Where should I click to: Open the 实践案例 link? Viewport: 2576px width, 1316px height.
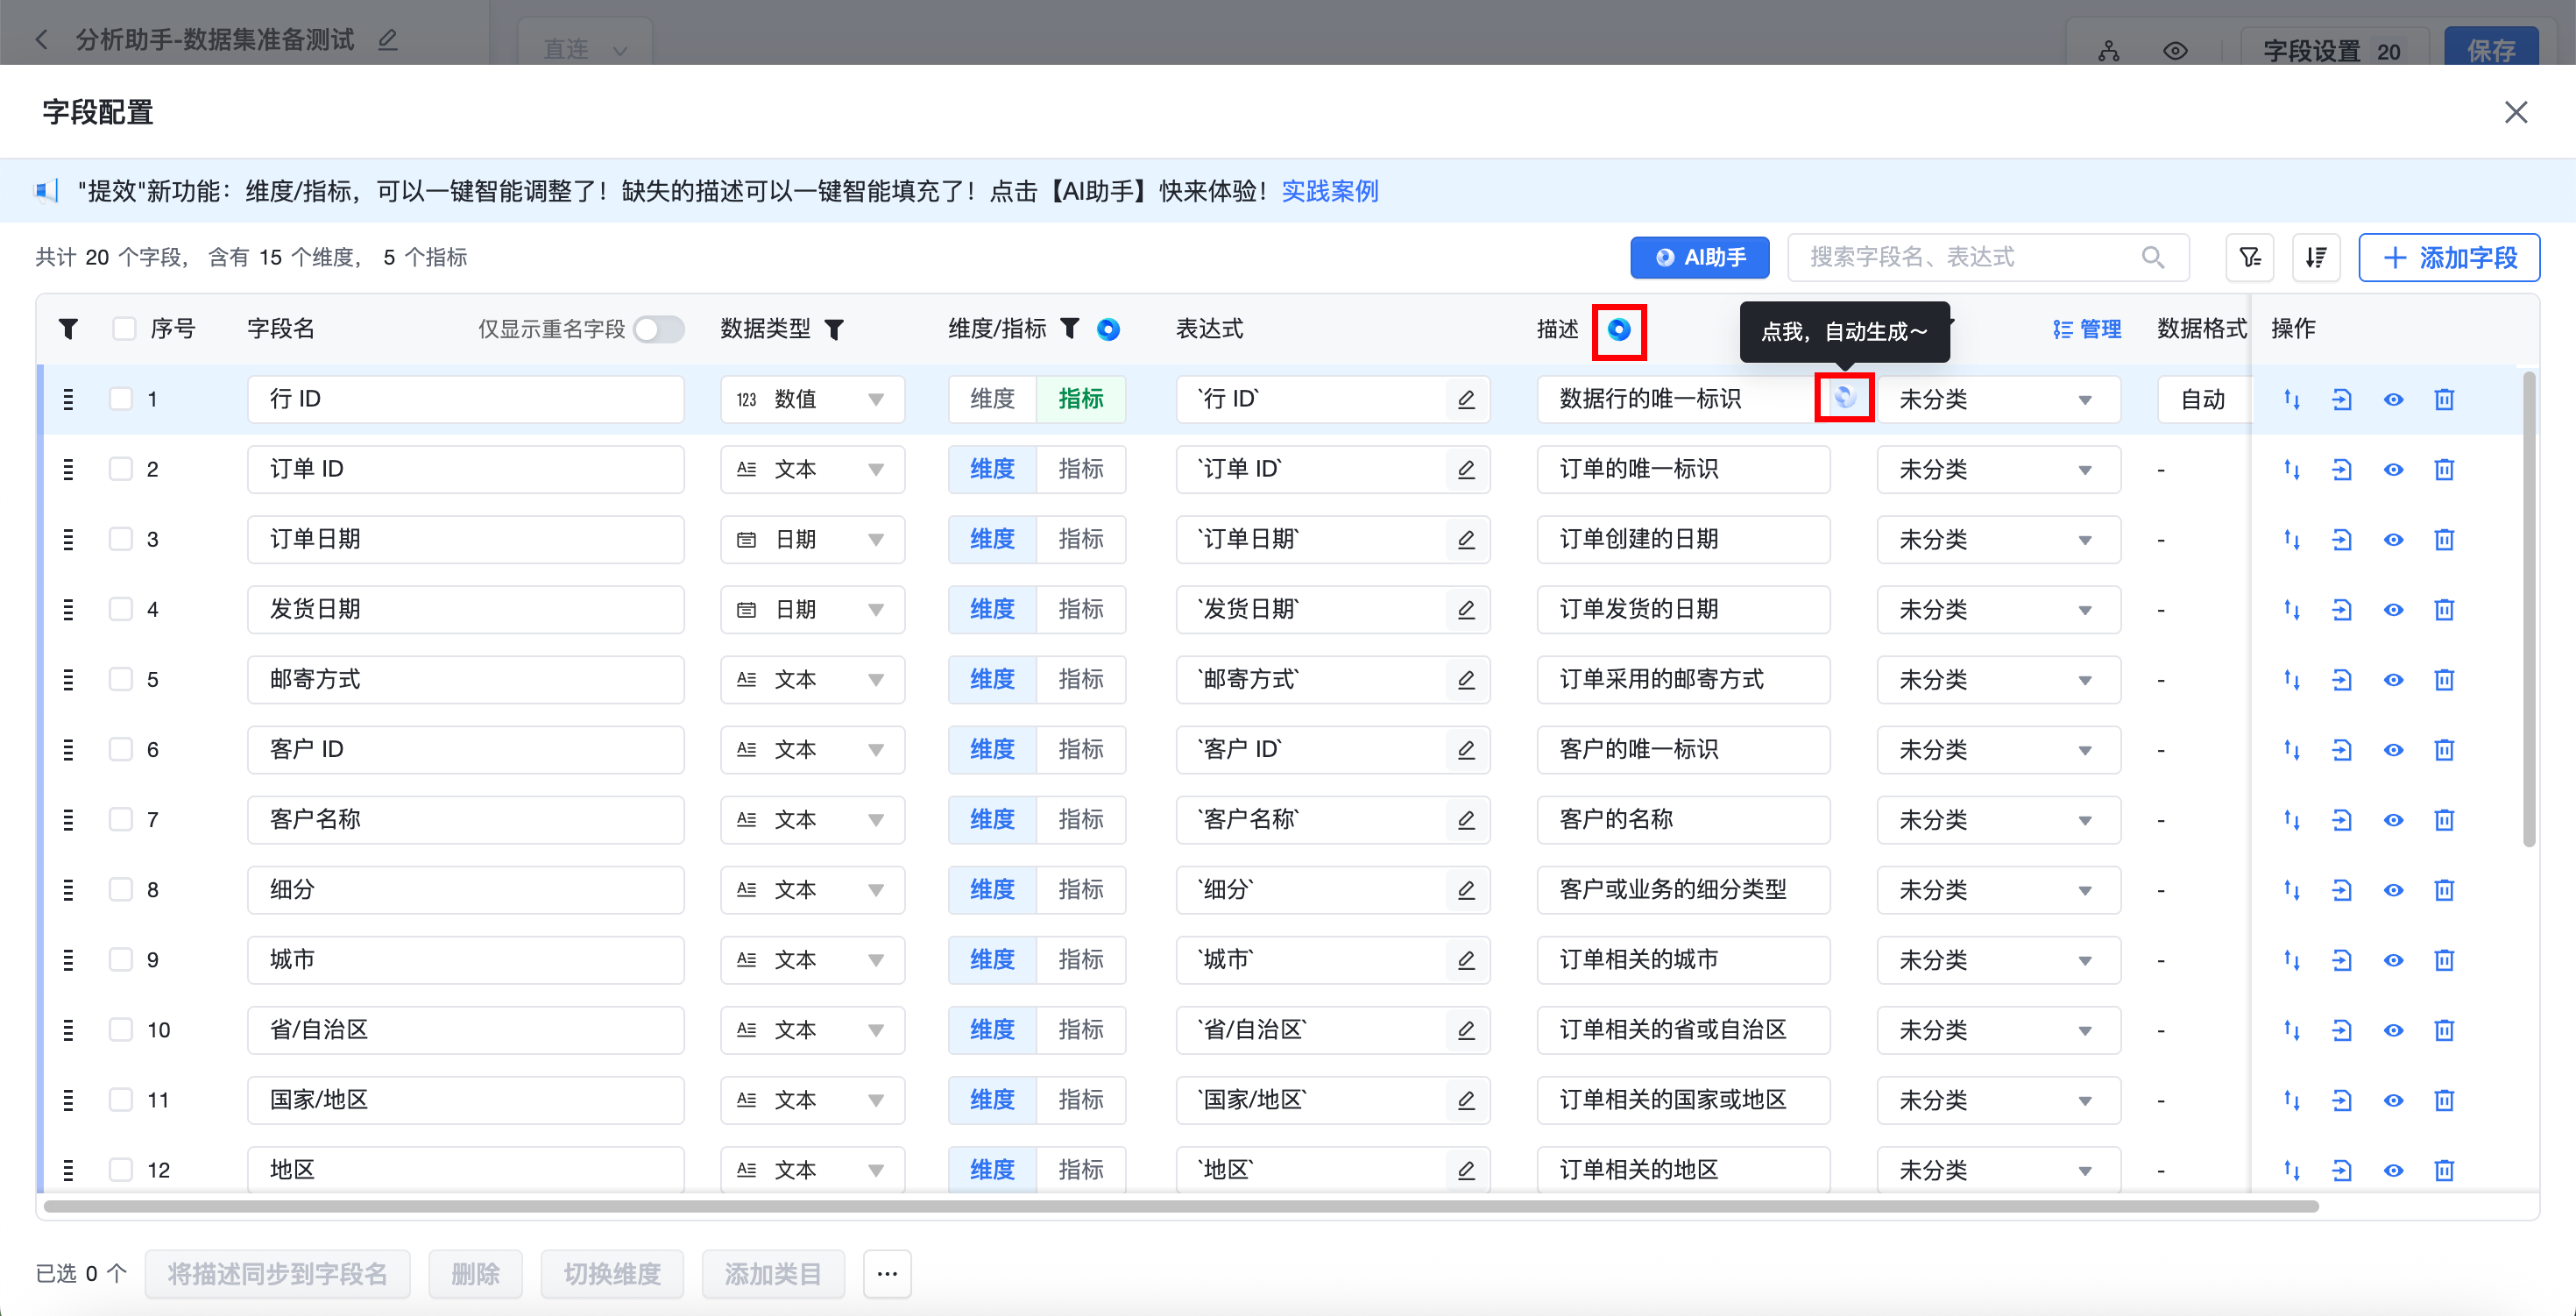1329,190
